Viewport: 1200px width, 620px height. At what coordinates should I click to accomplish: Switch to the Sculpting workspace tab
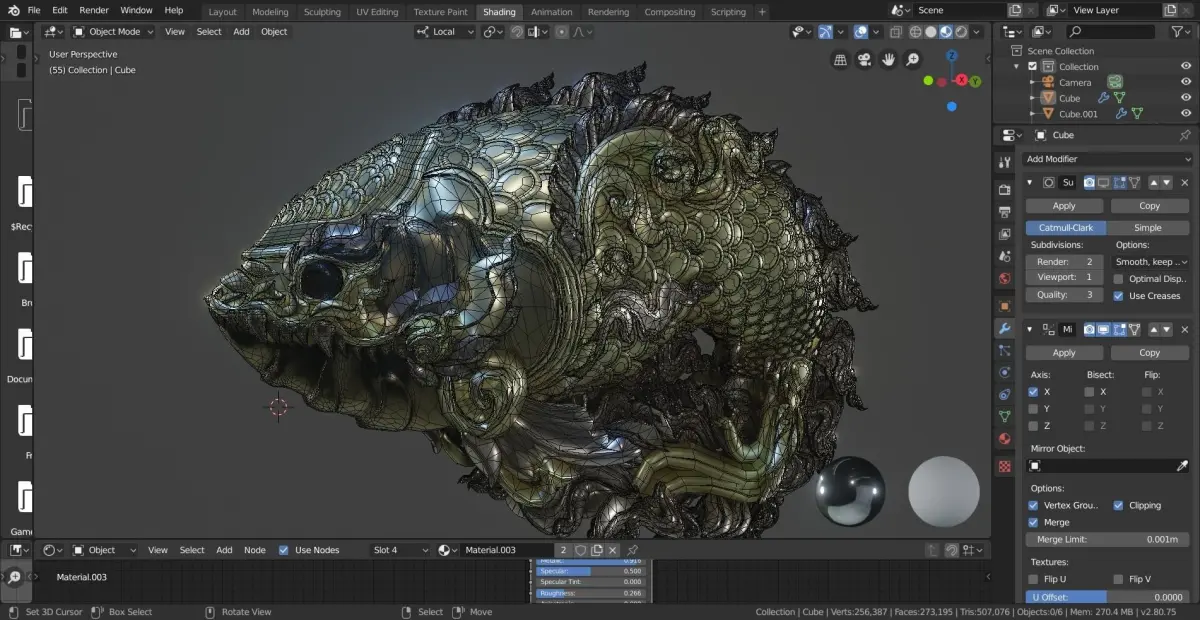coord(322,12)
